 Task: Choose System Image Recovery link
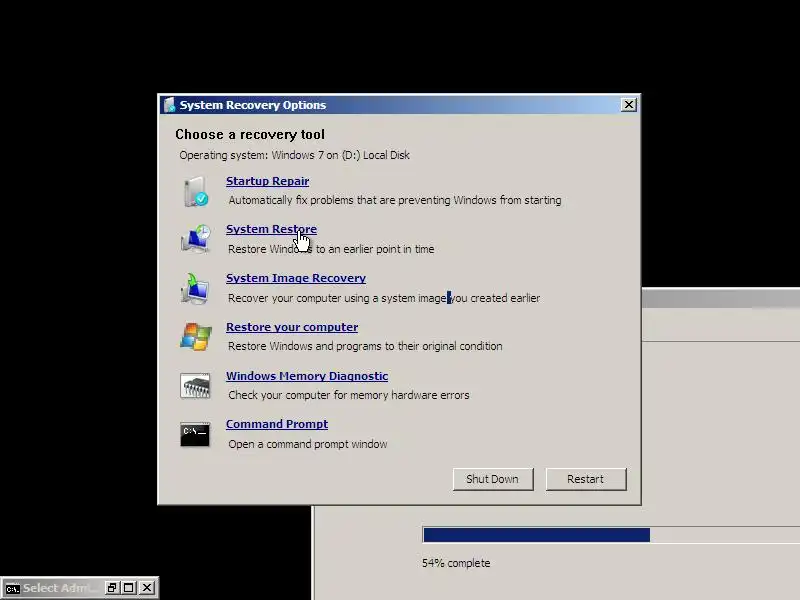click(296, 278)
